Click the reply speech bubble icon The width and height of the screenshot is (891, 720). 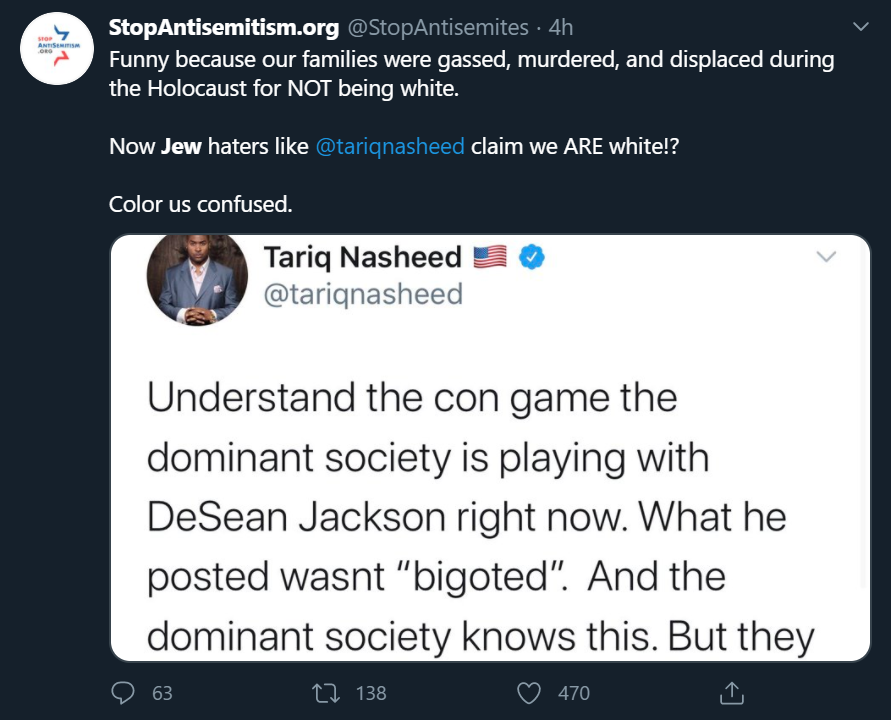[124, 692]
